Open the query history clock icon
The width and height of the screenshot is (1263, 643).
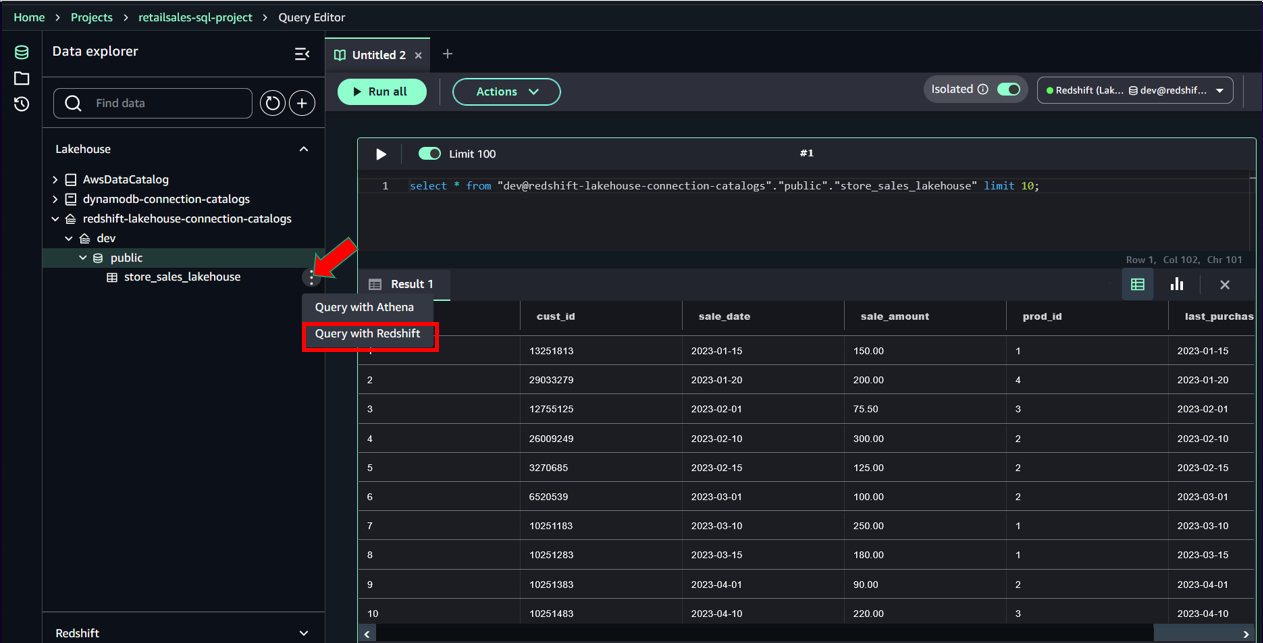[x=21, y=104]
